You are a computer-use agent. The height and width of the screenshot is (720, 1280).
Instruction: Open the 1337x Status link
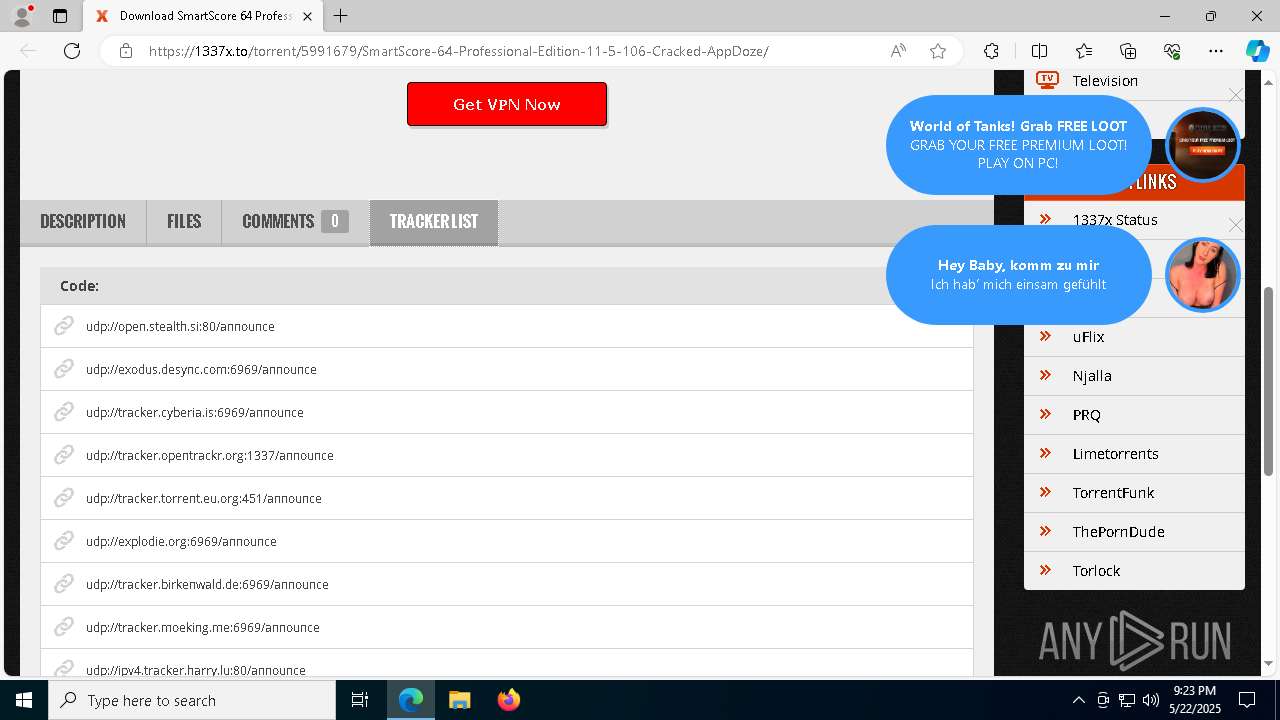pyautogui.click(x=1115, y=220)
